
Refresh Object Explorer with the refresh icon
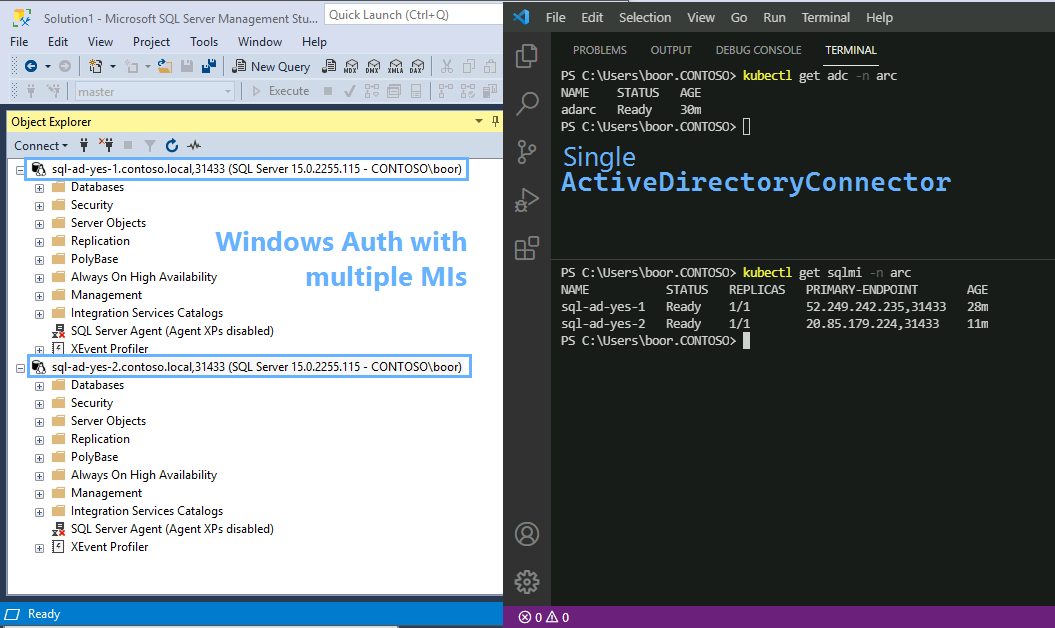tap(172, 145)
